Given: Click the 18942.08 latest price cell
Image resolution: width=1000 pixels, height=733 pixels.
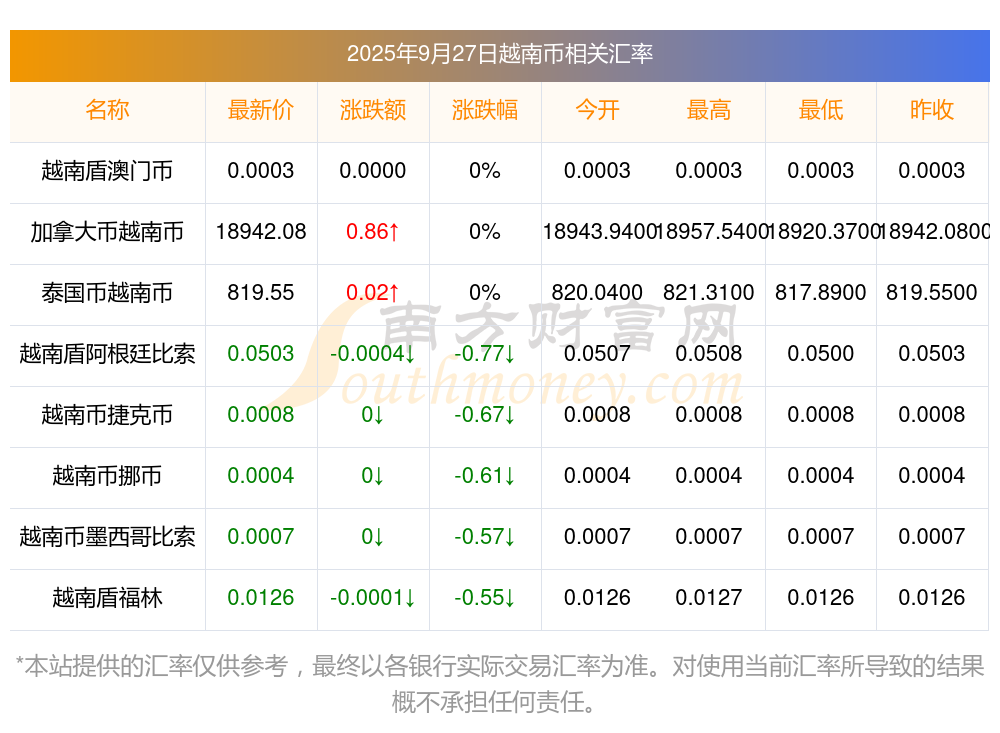Looking at the screenshot, I should click(x=261, y=232).
